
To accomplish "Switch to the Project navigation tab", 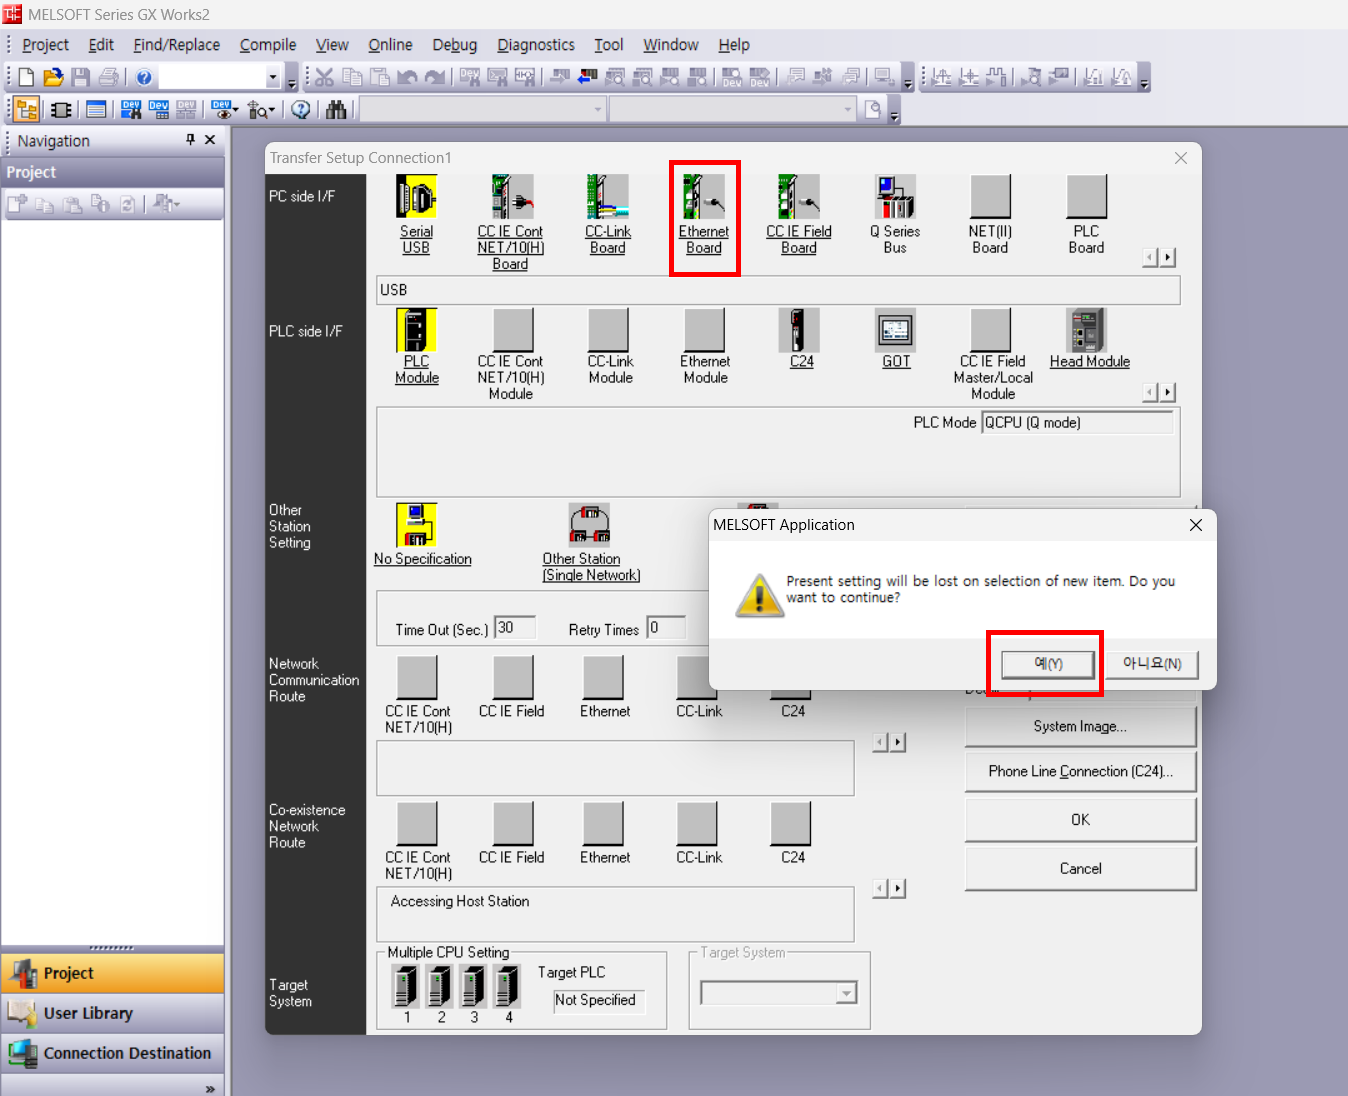I will point(113,973).
